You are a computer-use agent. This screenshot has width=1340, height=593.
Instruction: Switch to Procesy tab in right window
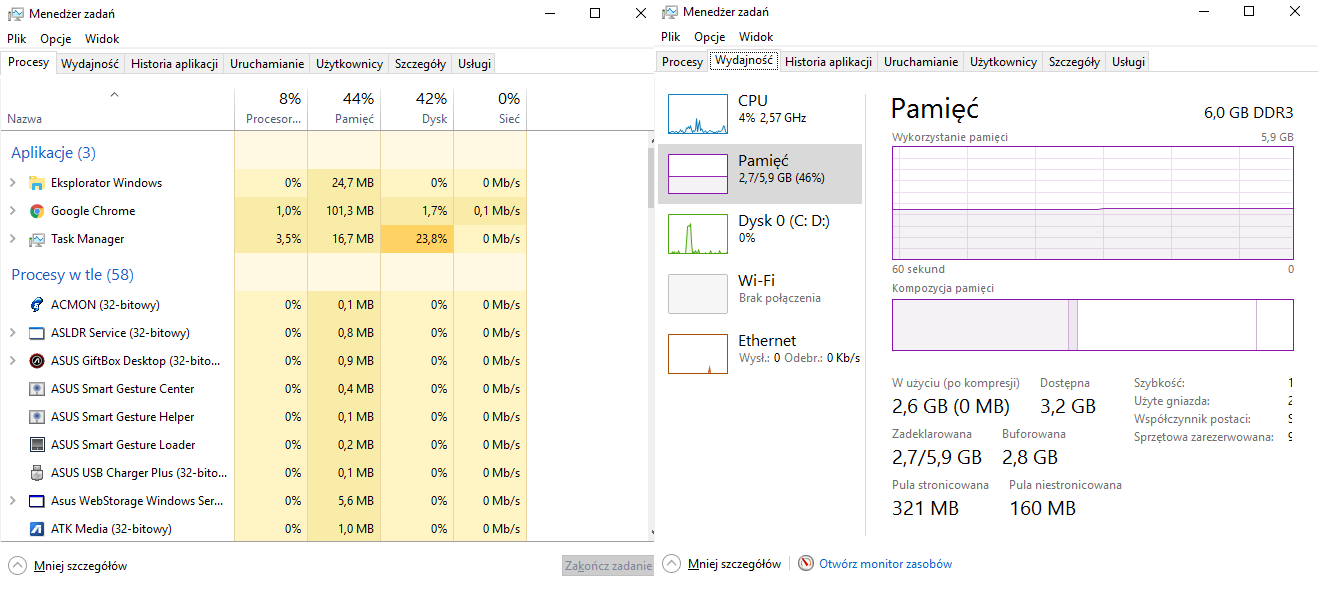(683, 62)
